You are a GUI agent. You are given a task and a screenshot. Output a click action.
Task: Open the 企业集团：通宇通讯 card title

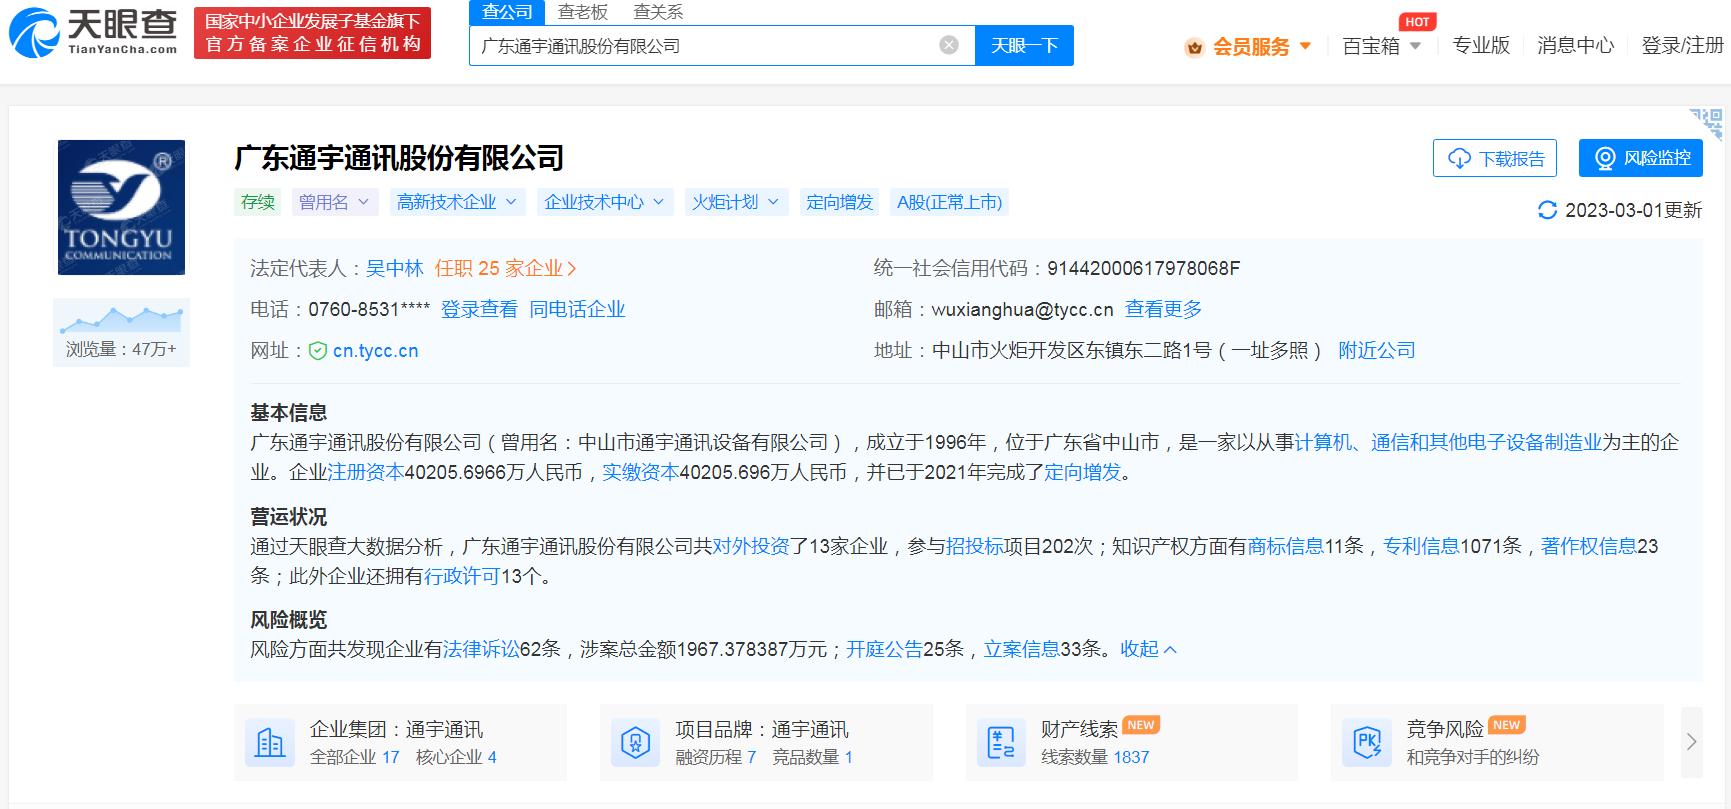click(x=397, y=729)
